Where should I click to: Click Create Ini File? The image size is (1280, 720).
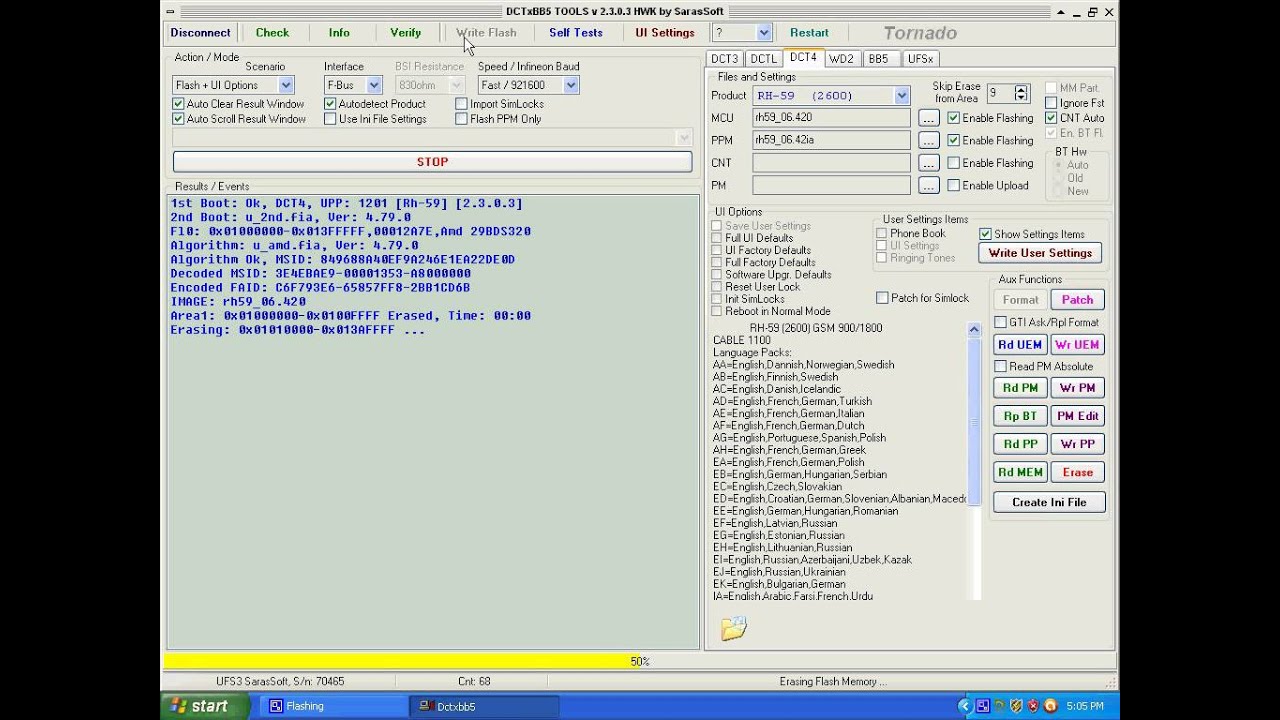(1049, 503)
